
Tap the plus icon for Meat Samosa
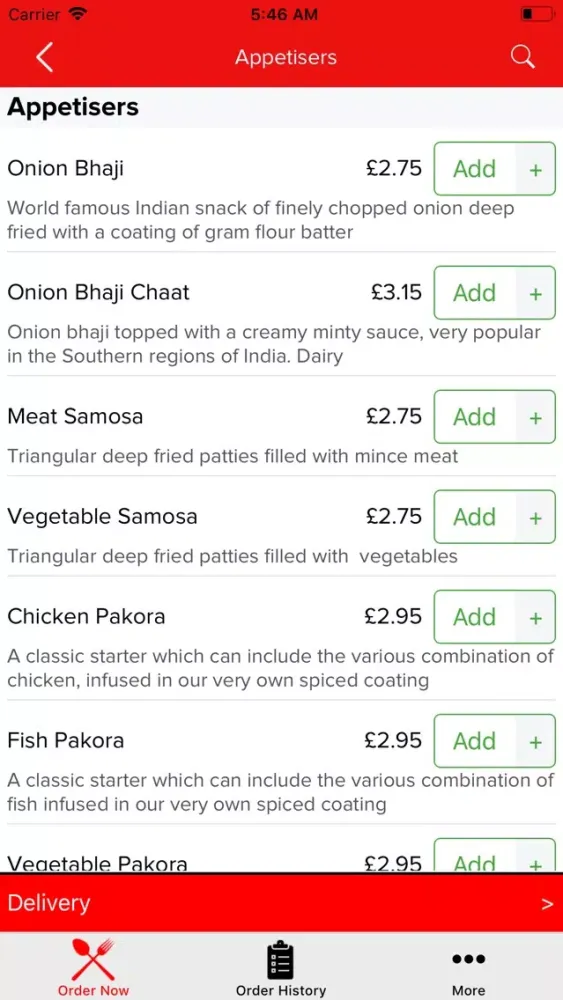pos(536,417)
